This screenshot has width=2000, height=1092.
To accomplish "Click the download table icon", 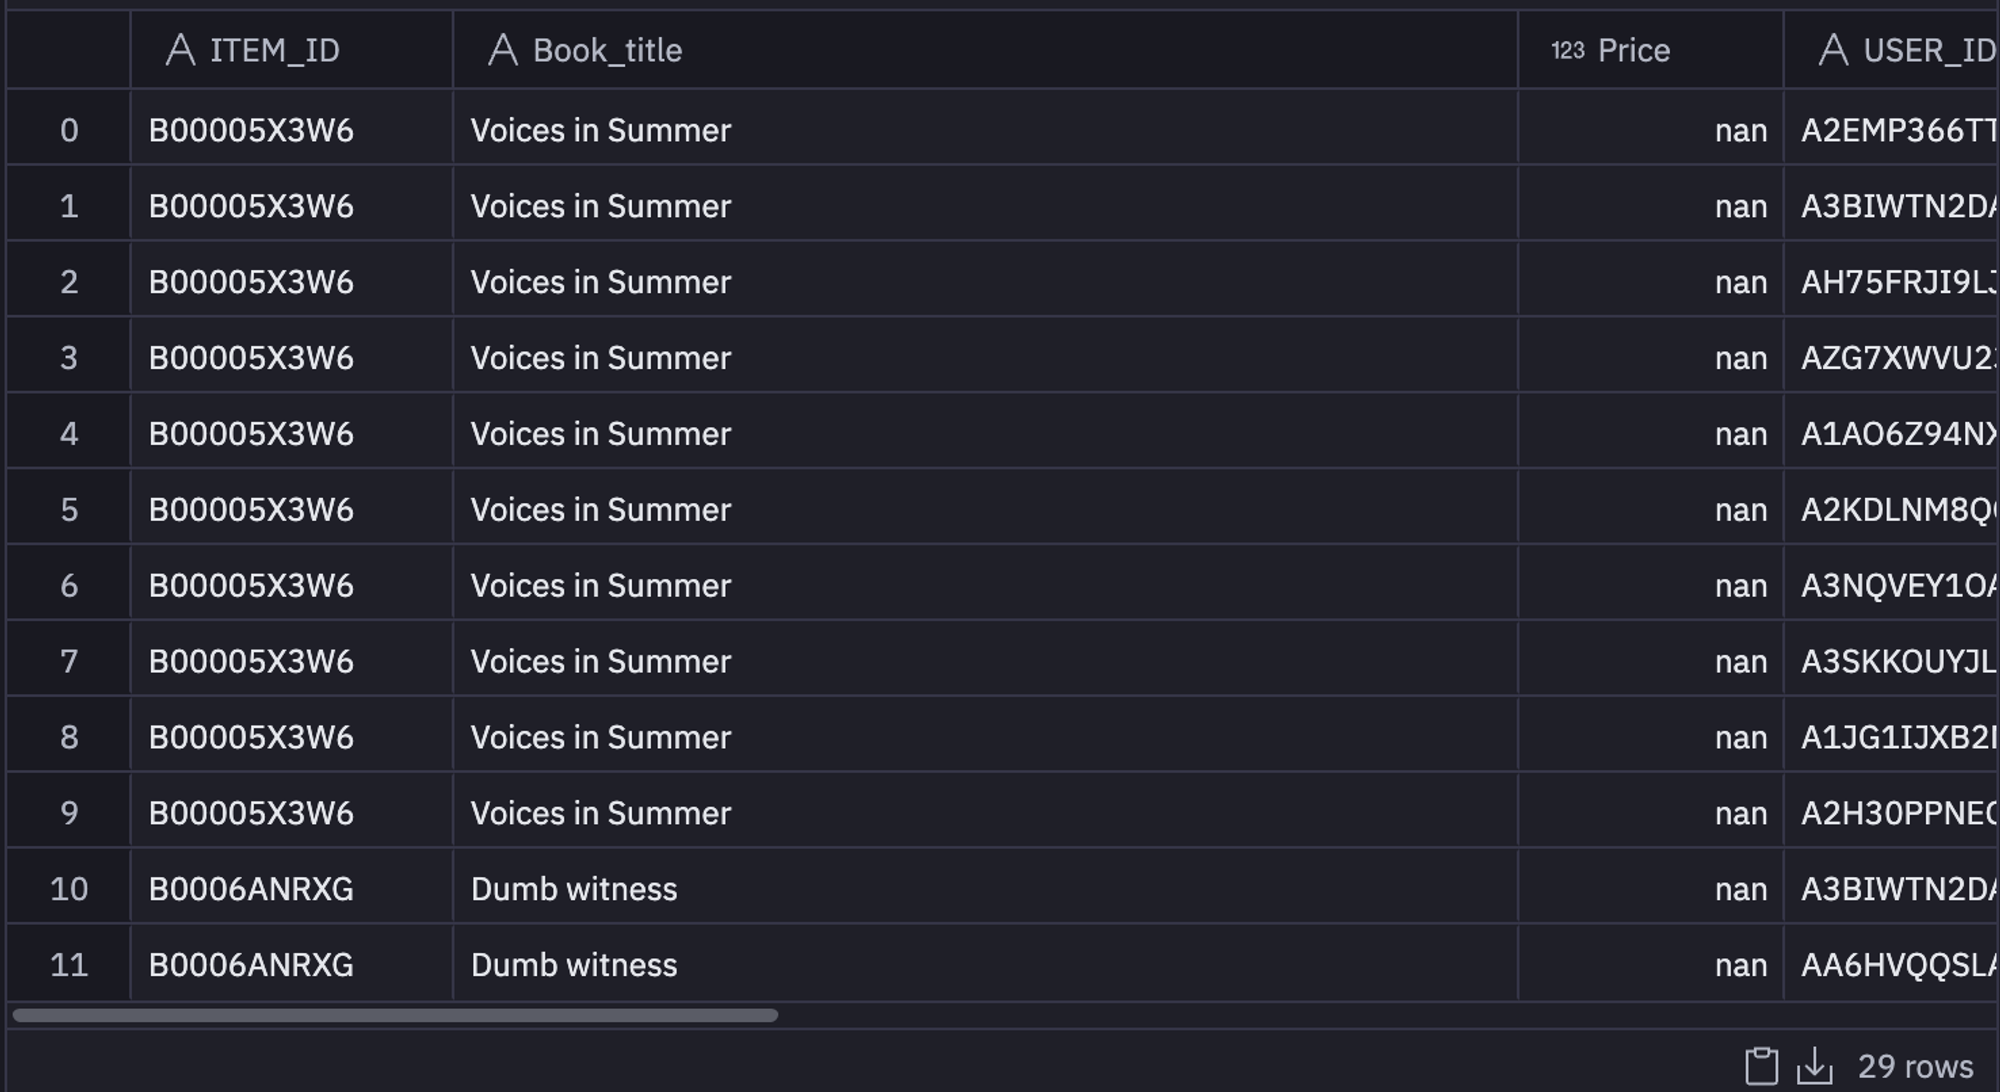I will click(1814, 1066).
